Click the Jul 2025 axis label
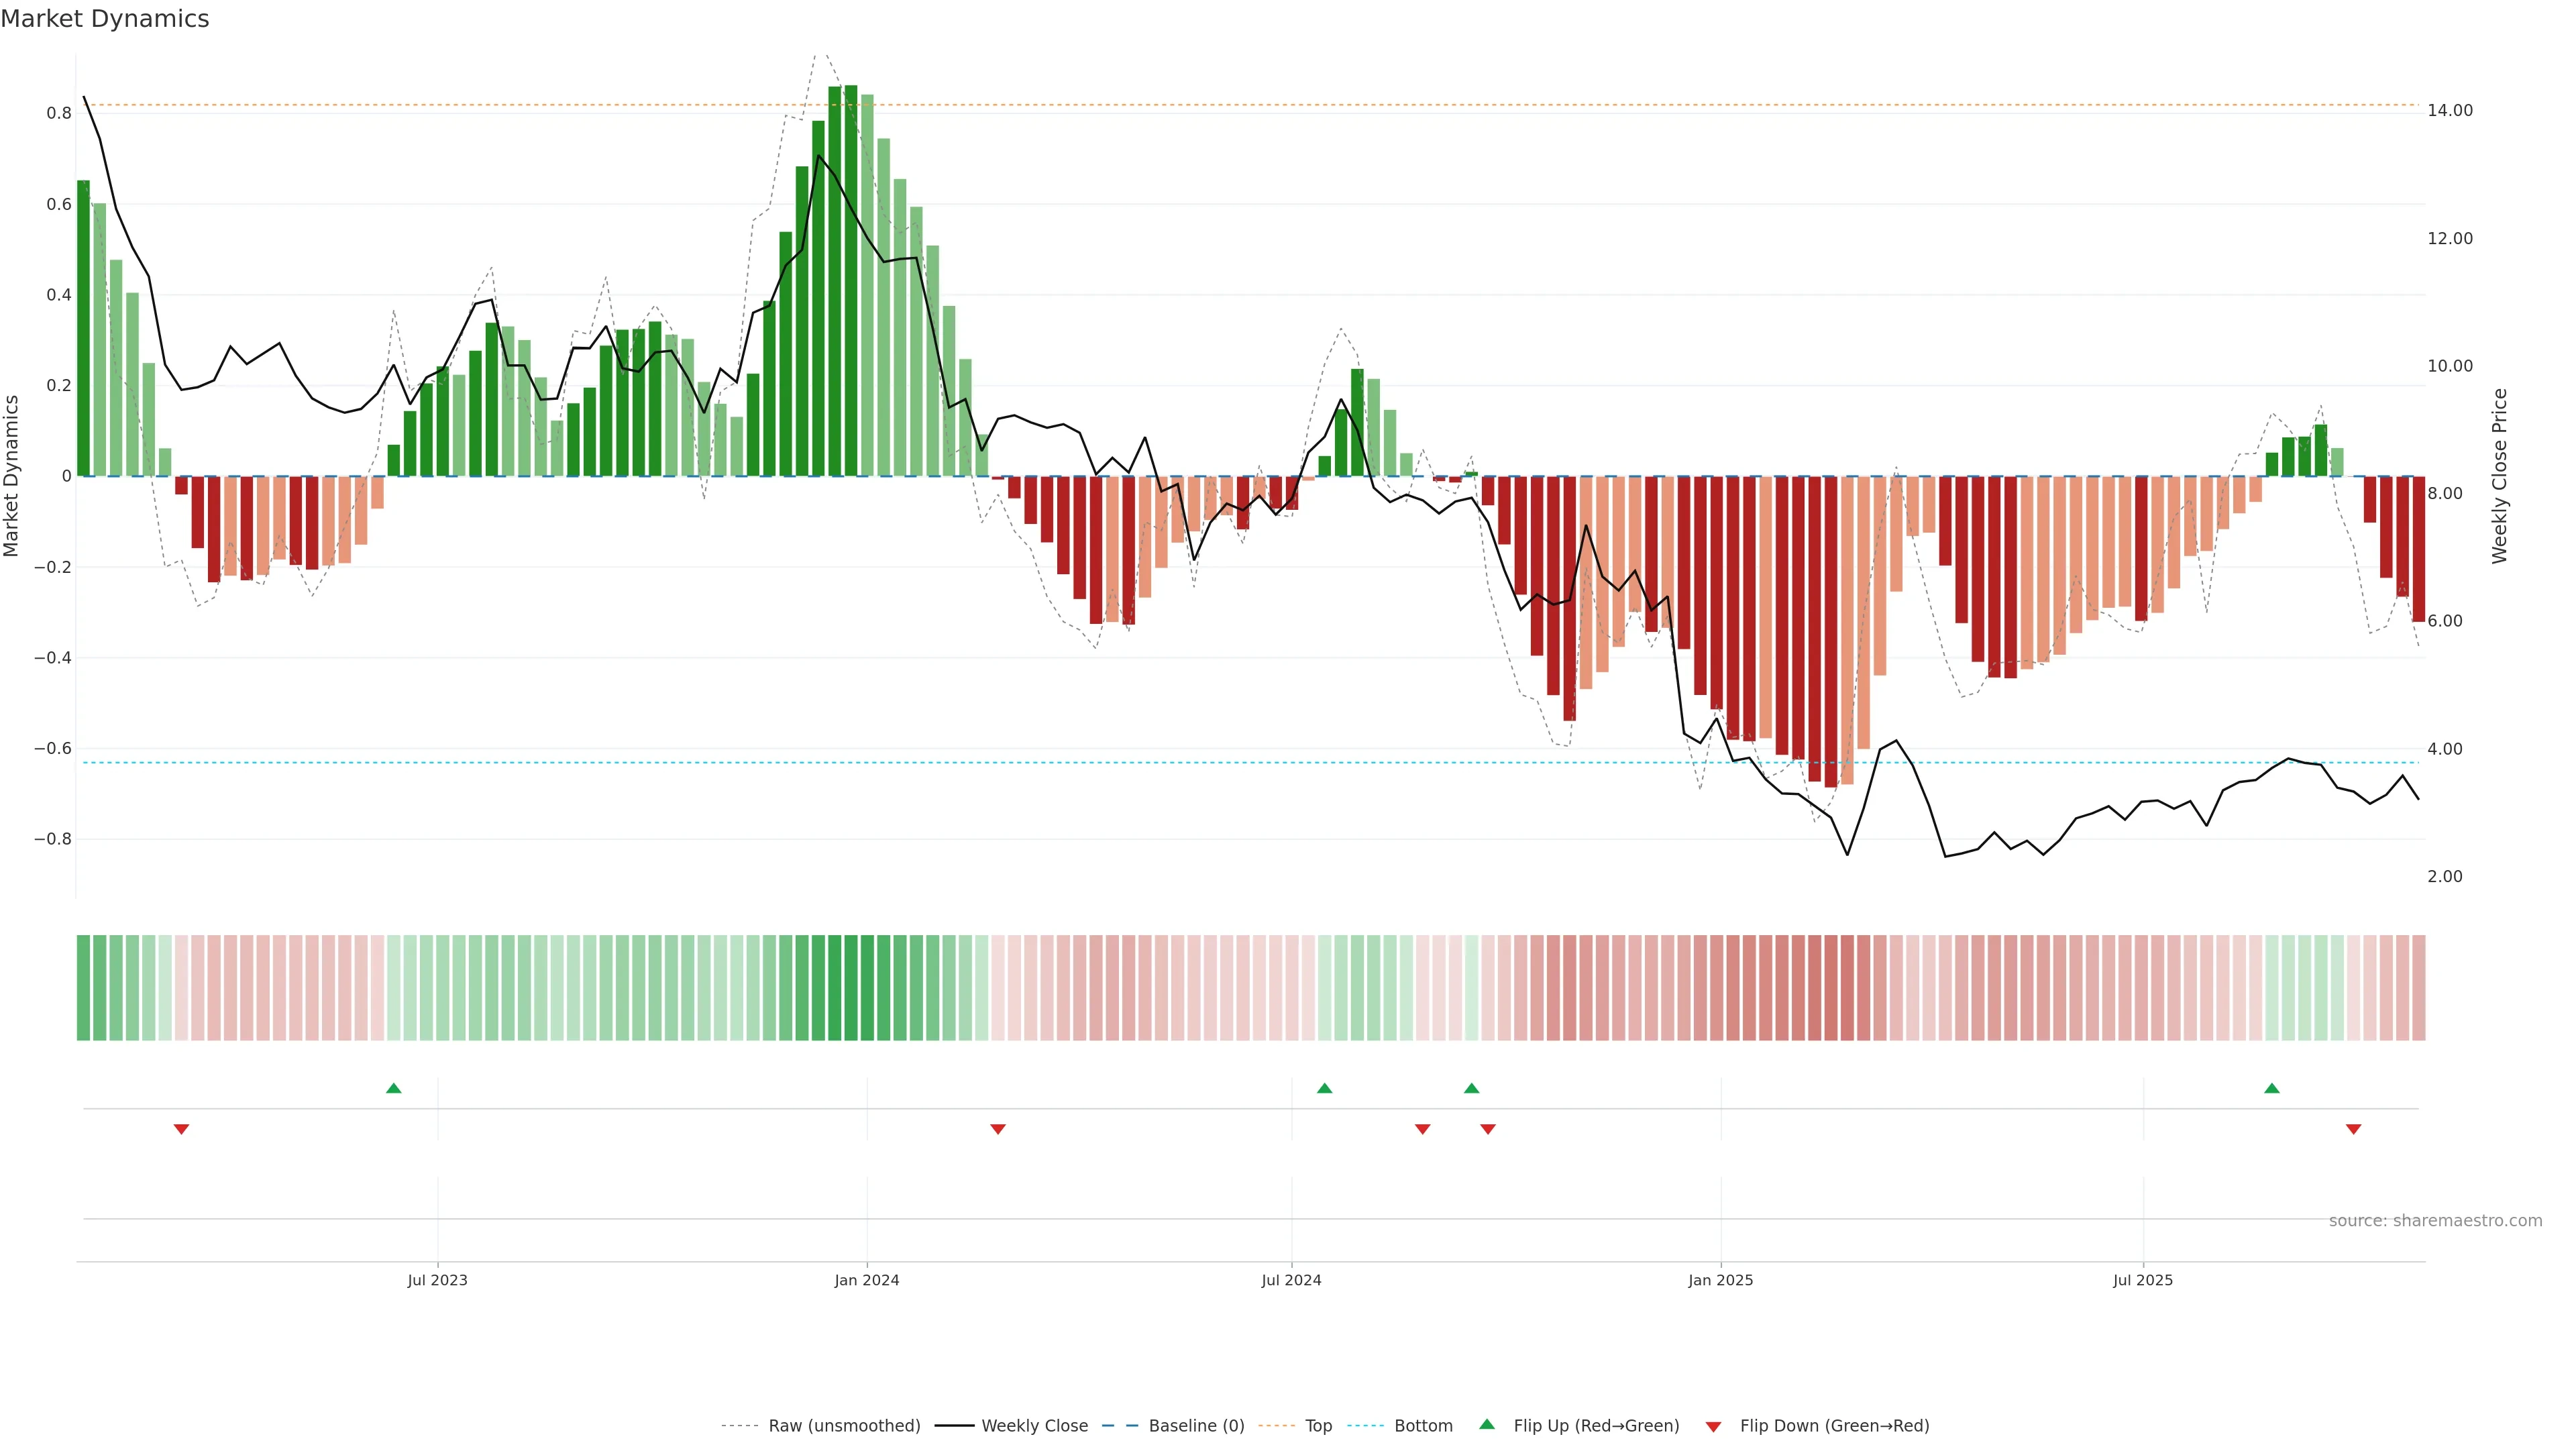2576x1449 pixels. pyautogui.click(x=2142, y=1280)
